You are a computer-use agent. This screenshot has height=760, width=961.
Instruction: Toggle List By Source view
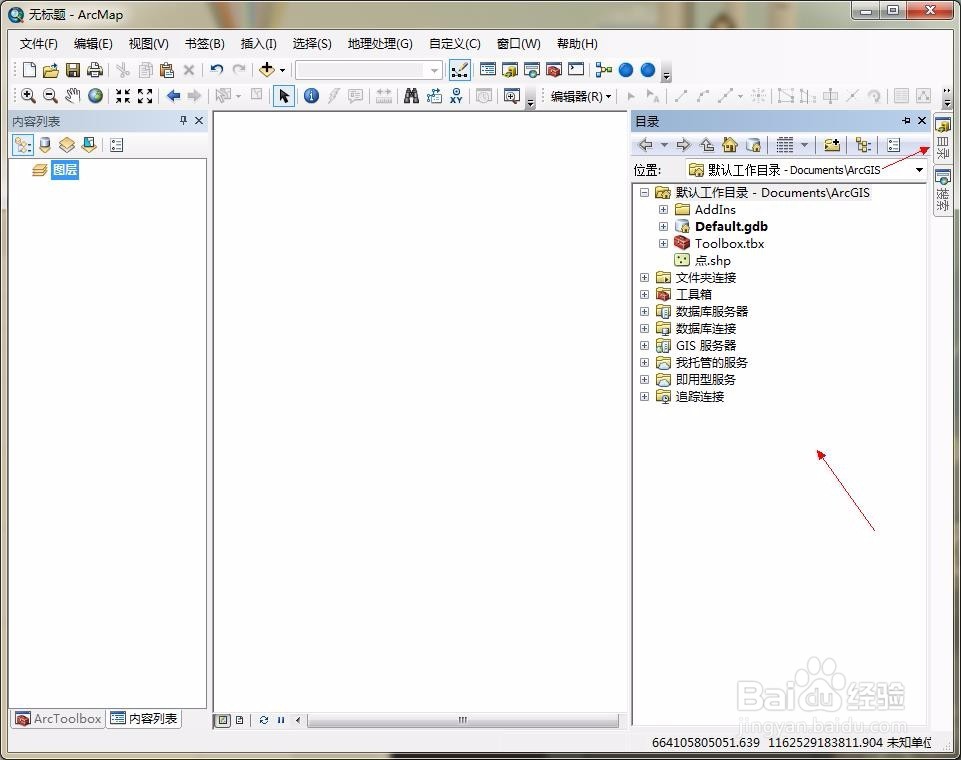tap(45, 145)
